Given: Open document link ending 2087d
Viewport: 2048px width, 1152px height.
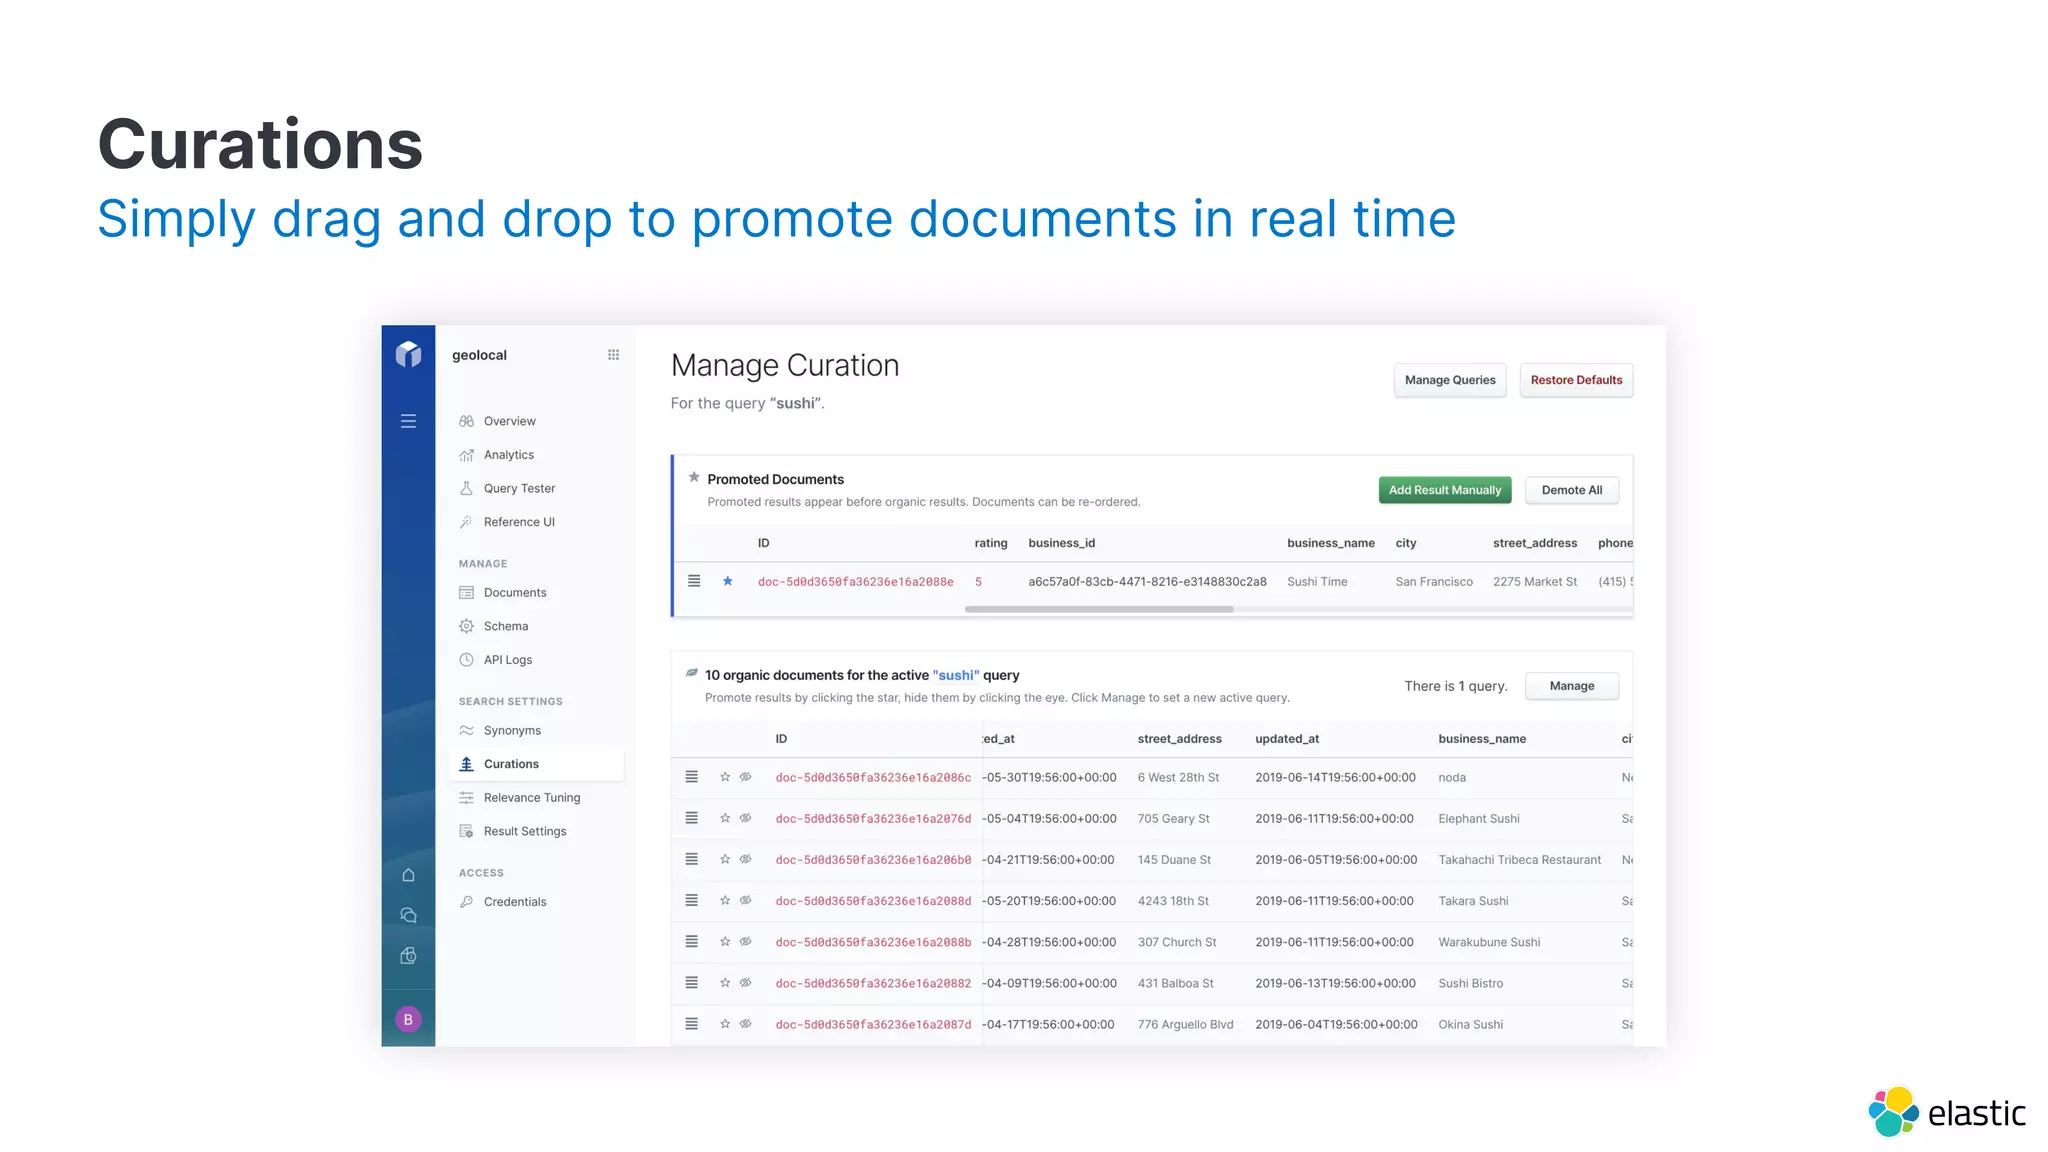Looking at the screenshot, I should 873,1024.
